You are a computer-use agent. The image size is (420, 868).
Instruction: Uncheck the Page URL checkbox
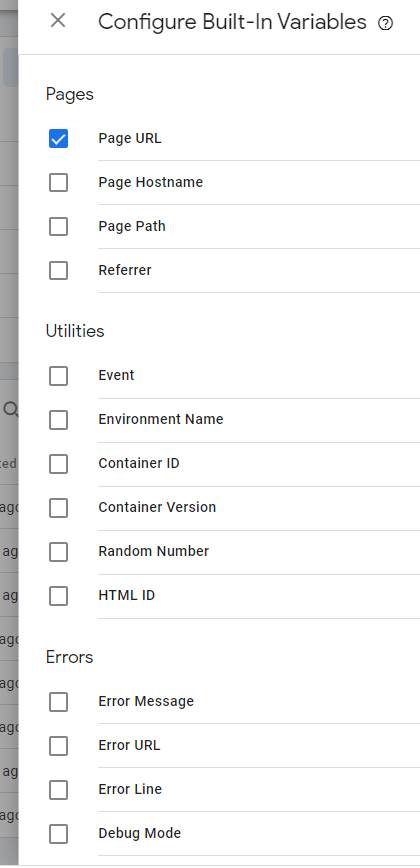click(x=59, y=138)
